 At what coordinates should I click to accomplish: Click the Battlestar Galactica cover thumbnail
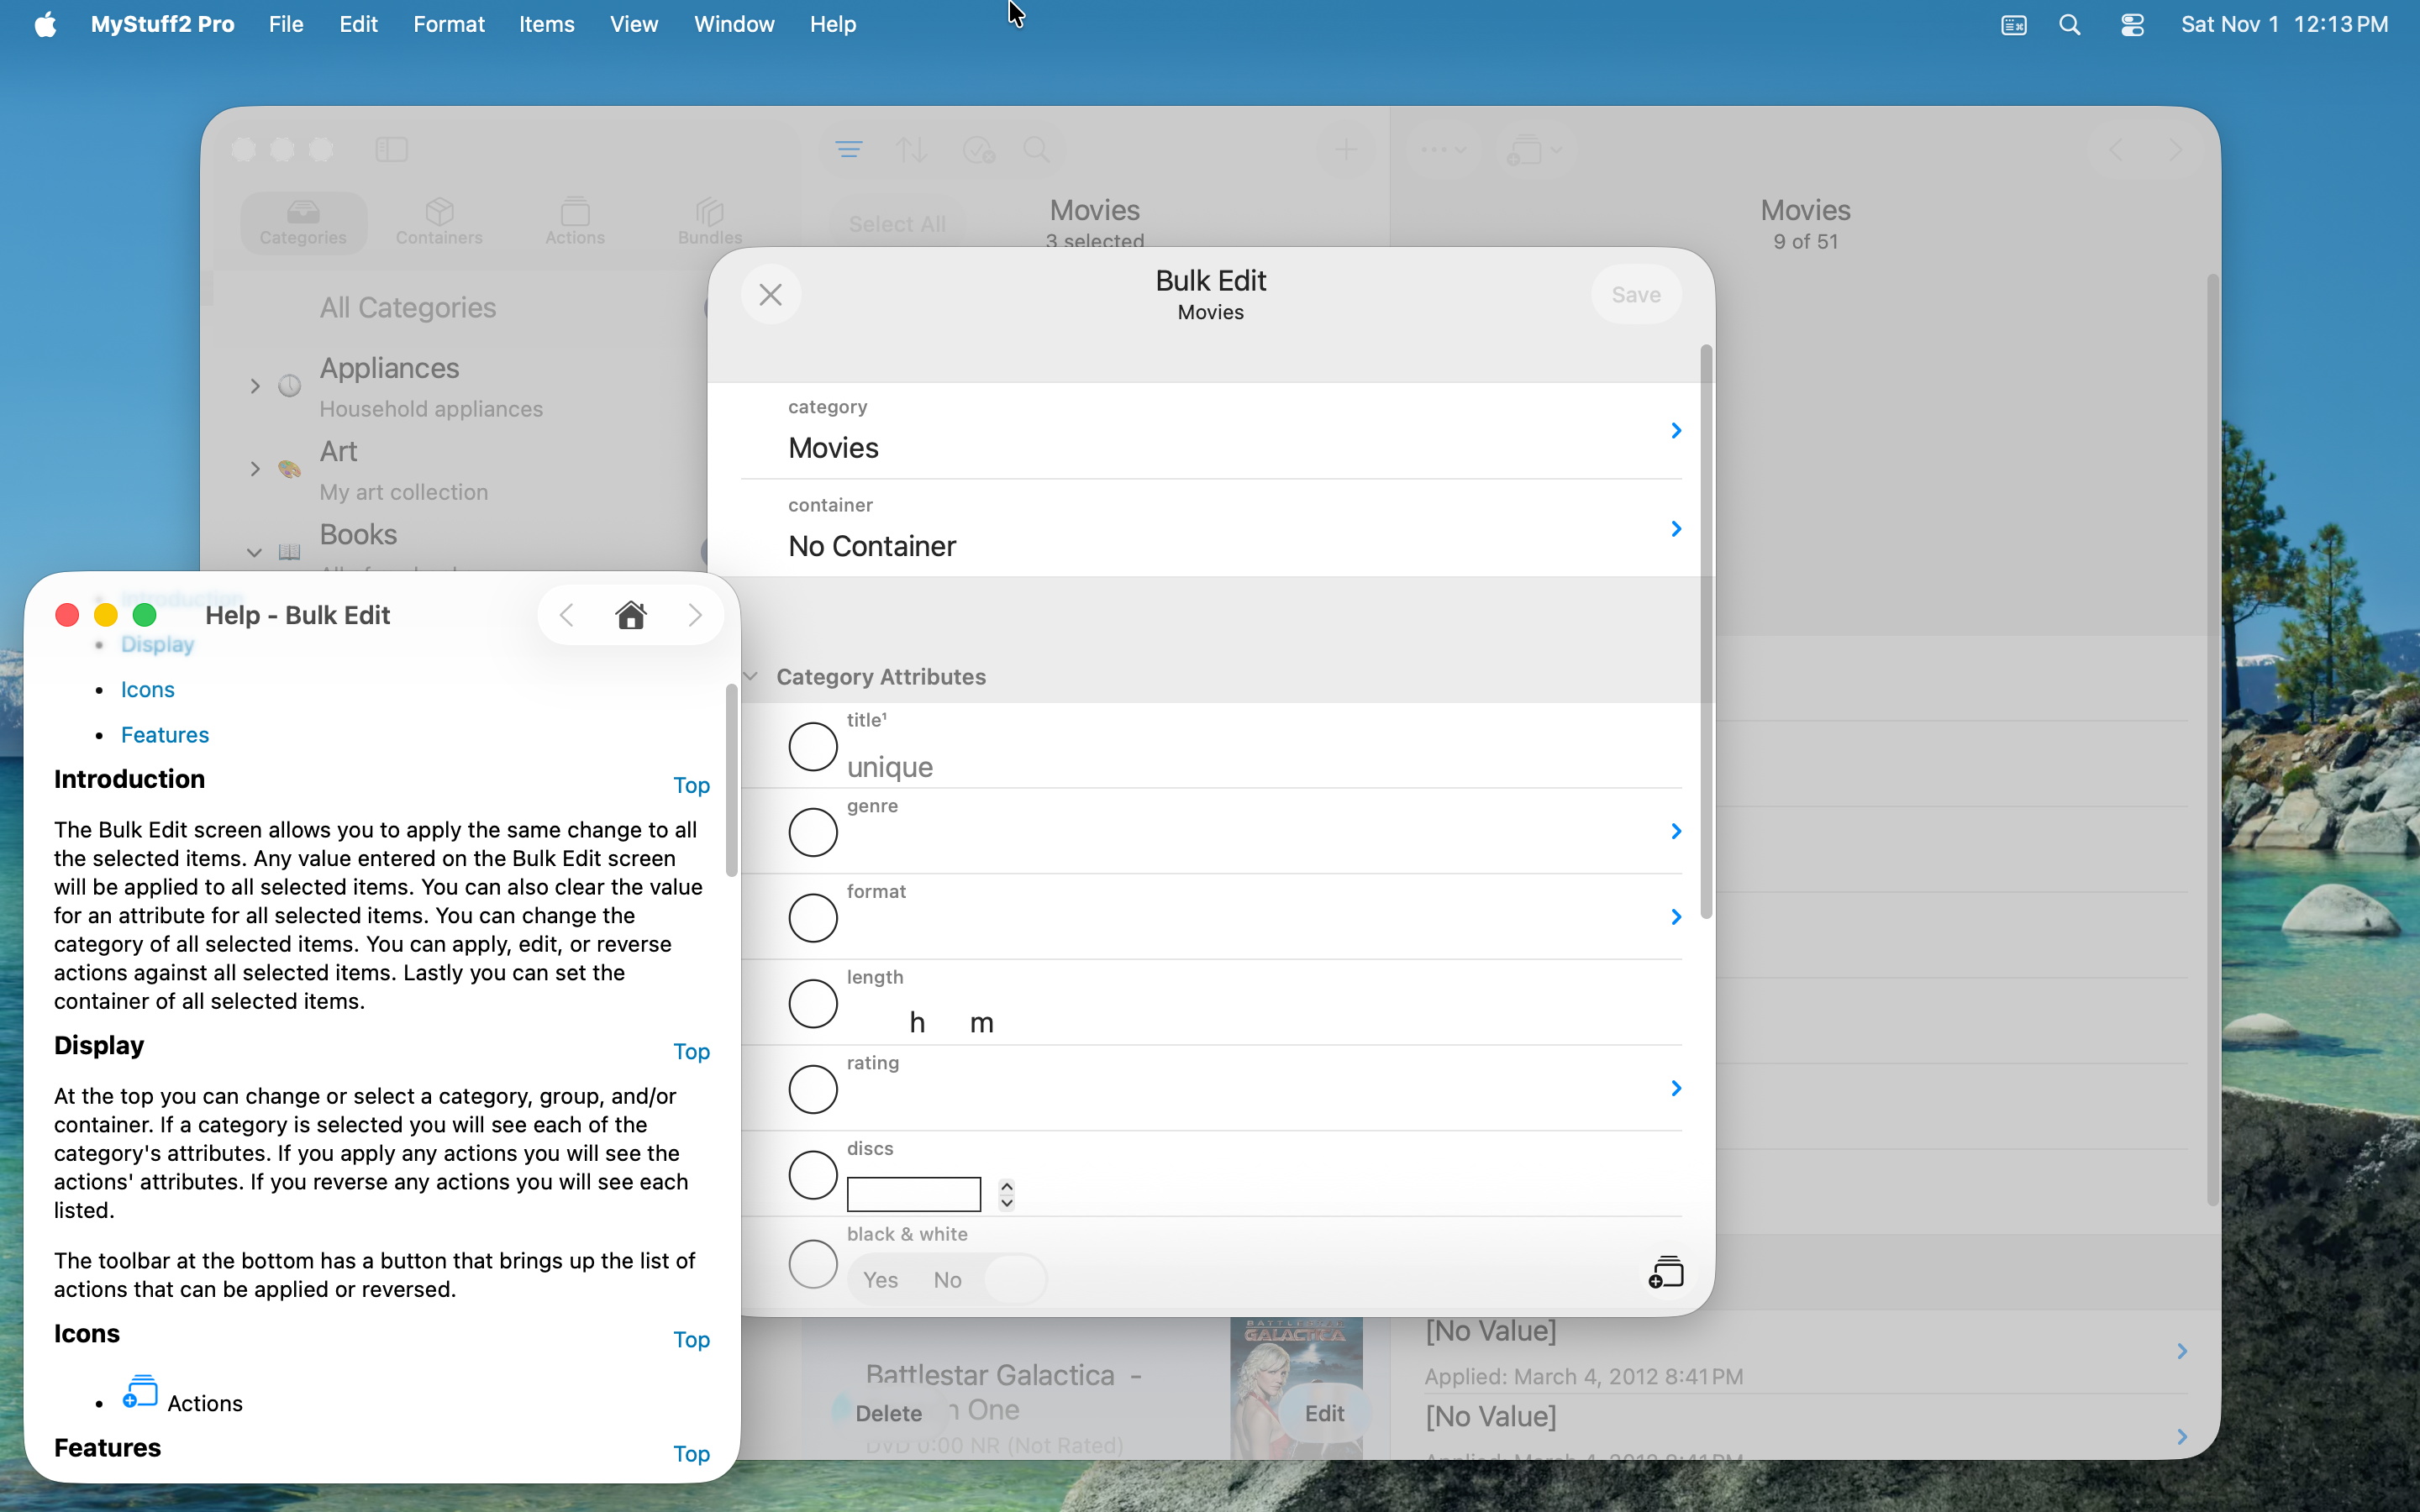1296,1388
